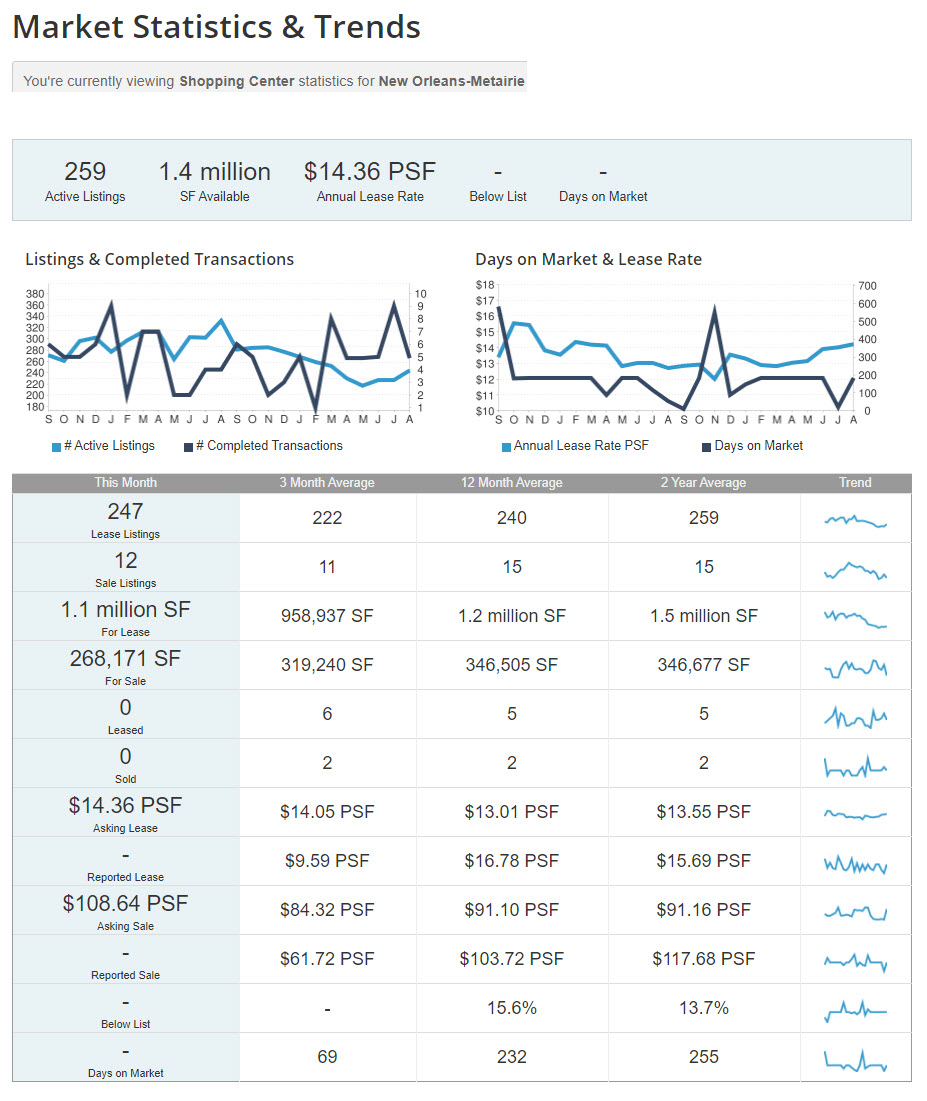Viewport: 927px width, 1101px height.
Task: Click the Days on Market & Lease Rate line chart
Action: click(x=677, y=351)
